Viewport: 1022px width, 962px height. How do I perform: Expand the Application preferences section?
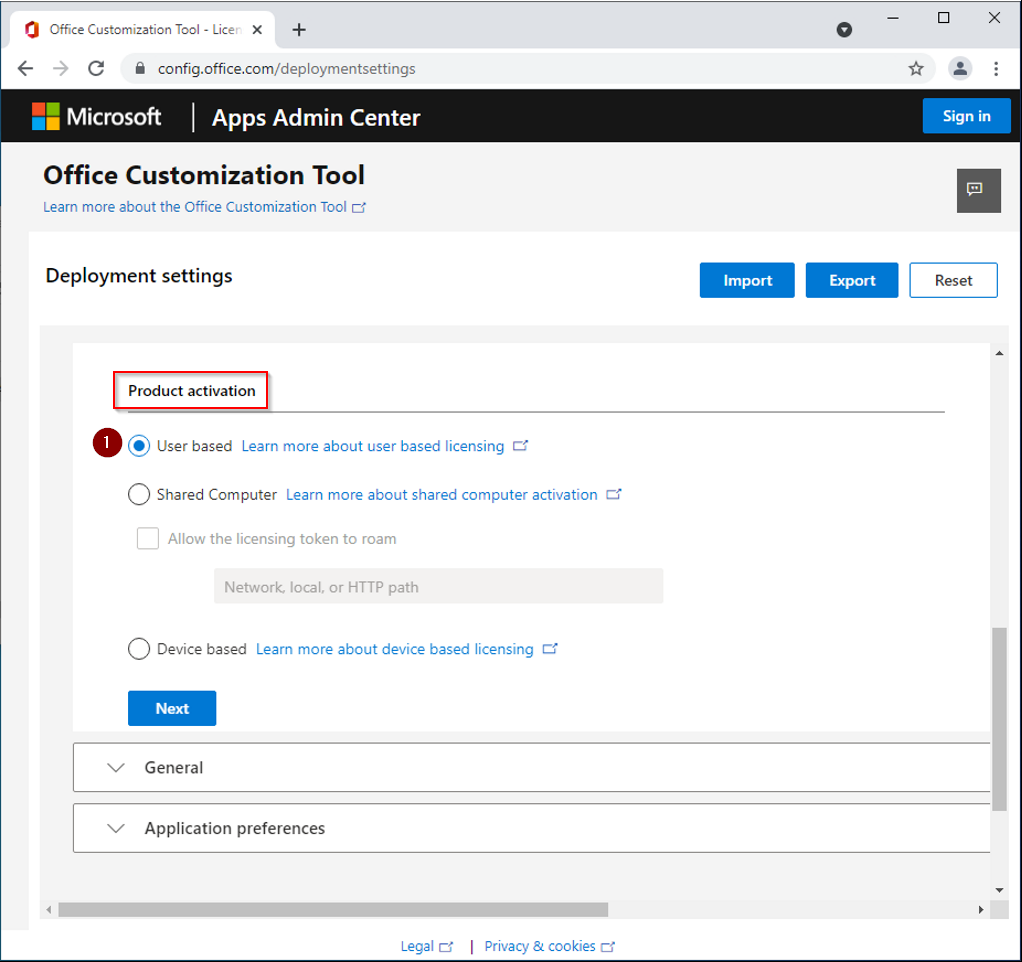(x=531, y=828)
